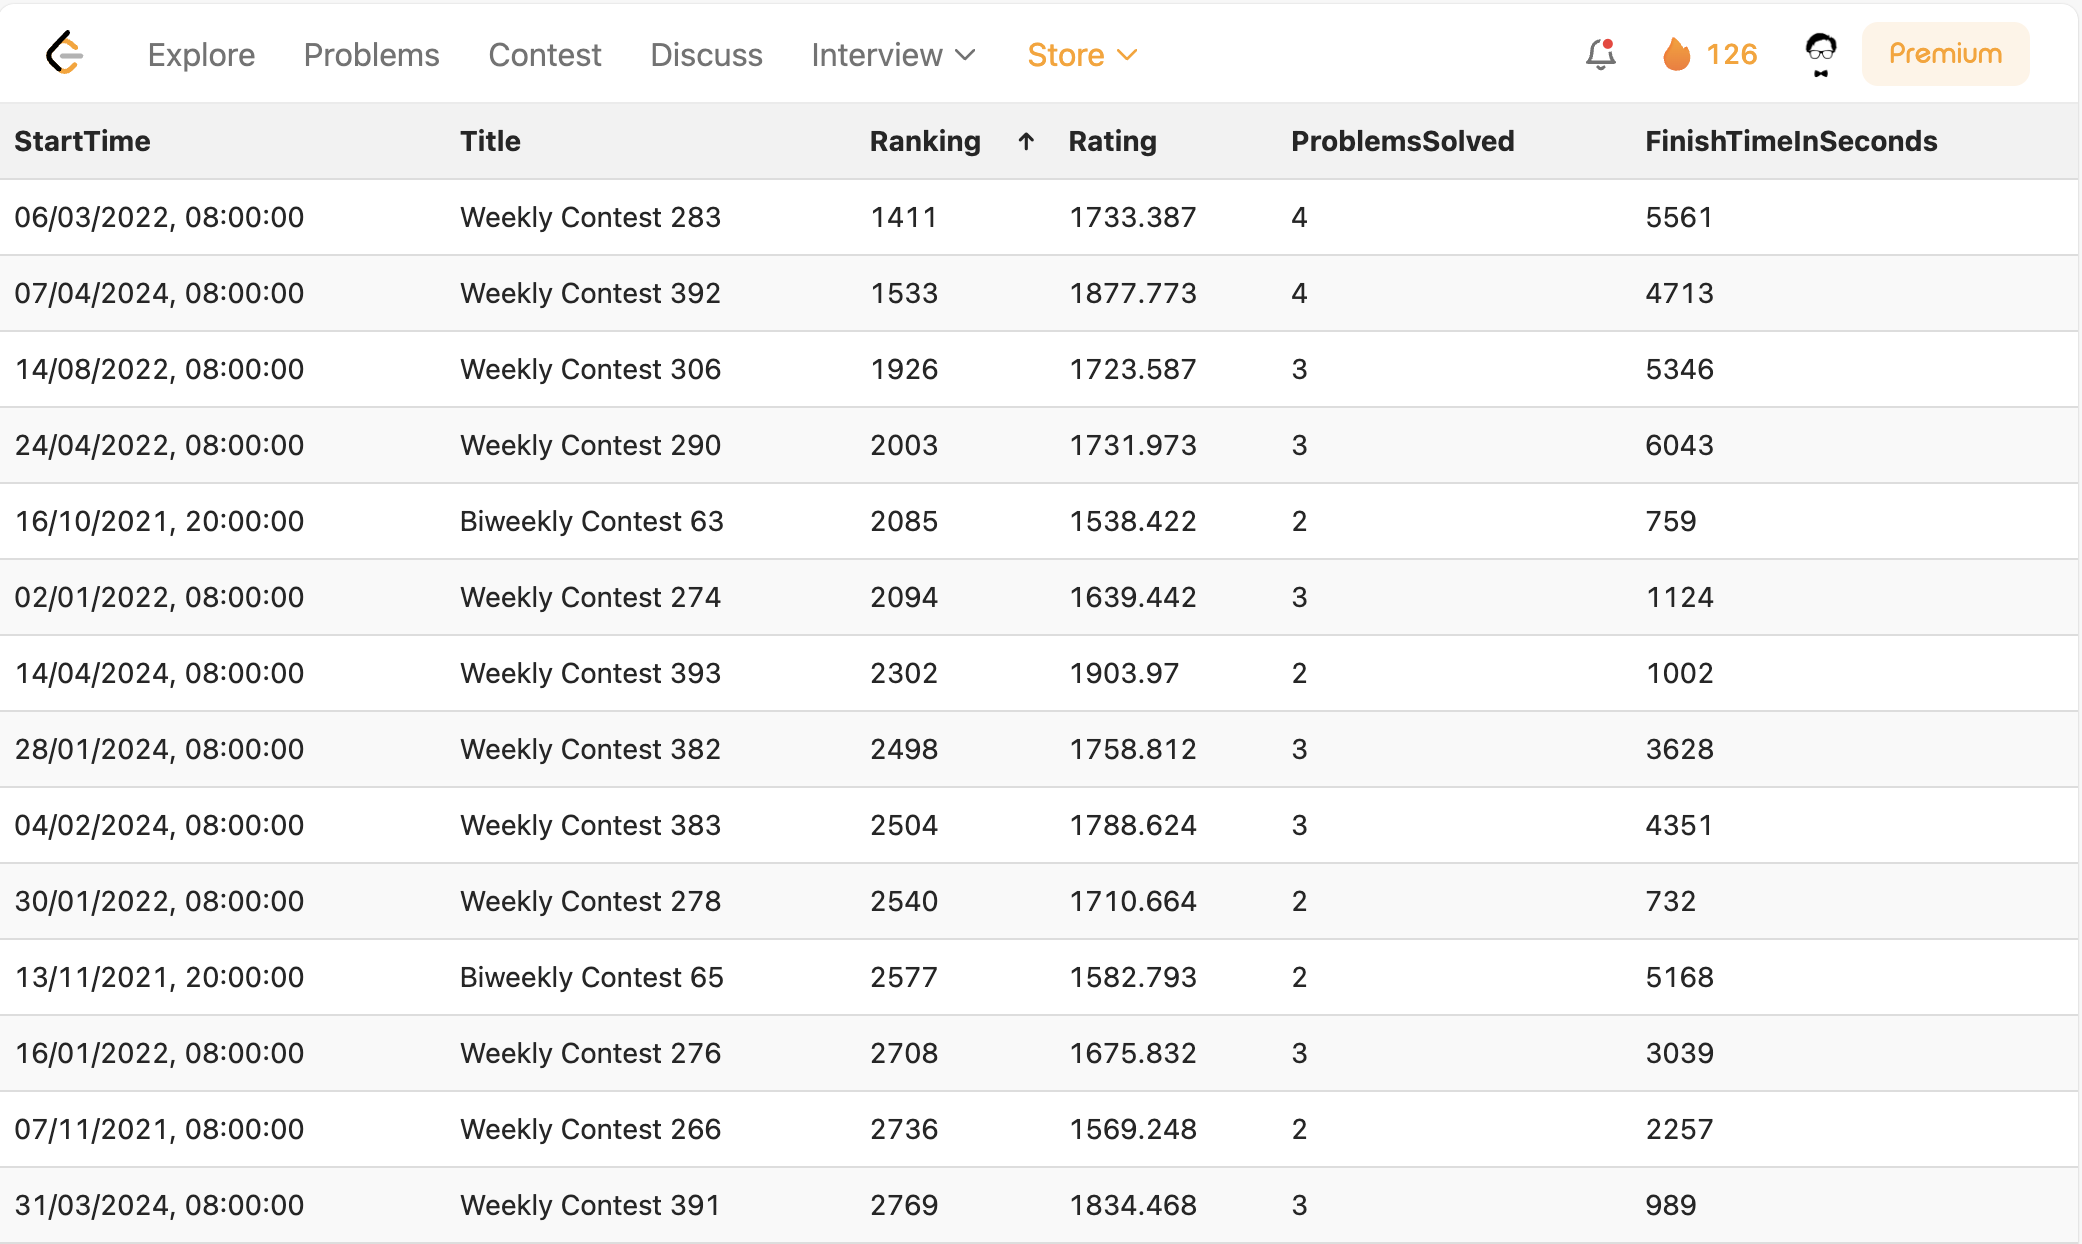
Task: Select the Weekly Contest 266 title cell
Action: (x=590, y=1129)
